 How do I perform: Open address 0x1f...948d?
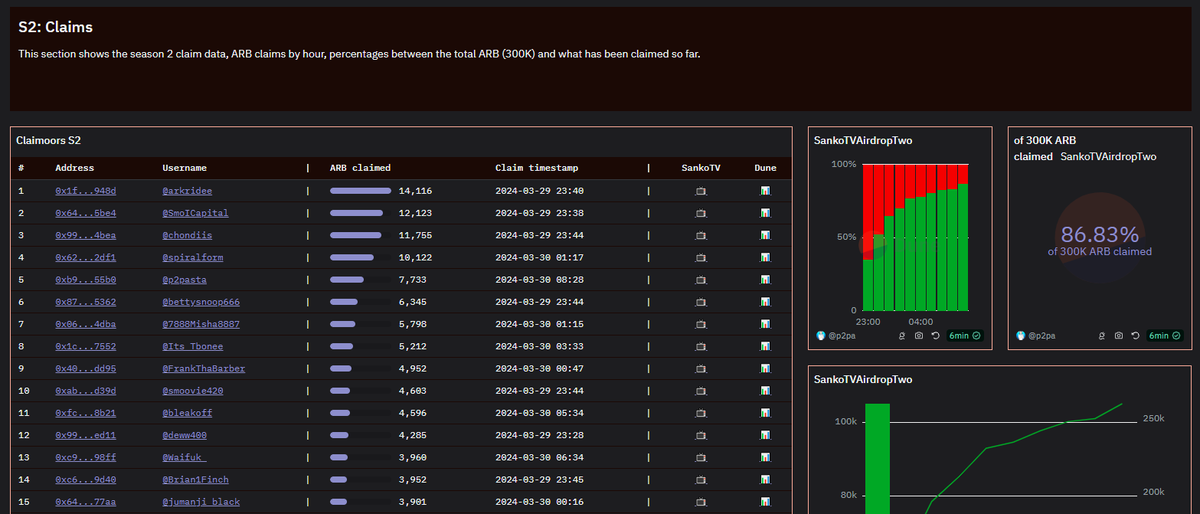tap(86, 190)
